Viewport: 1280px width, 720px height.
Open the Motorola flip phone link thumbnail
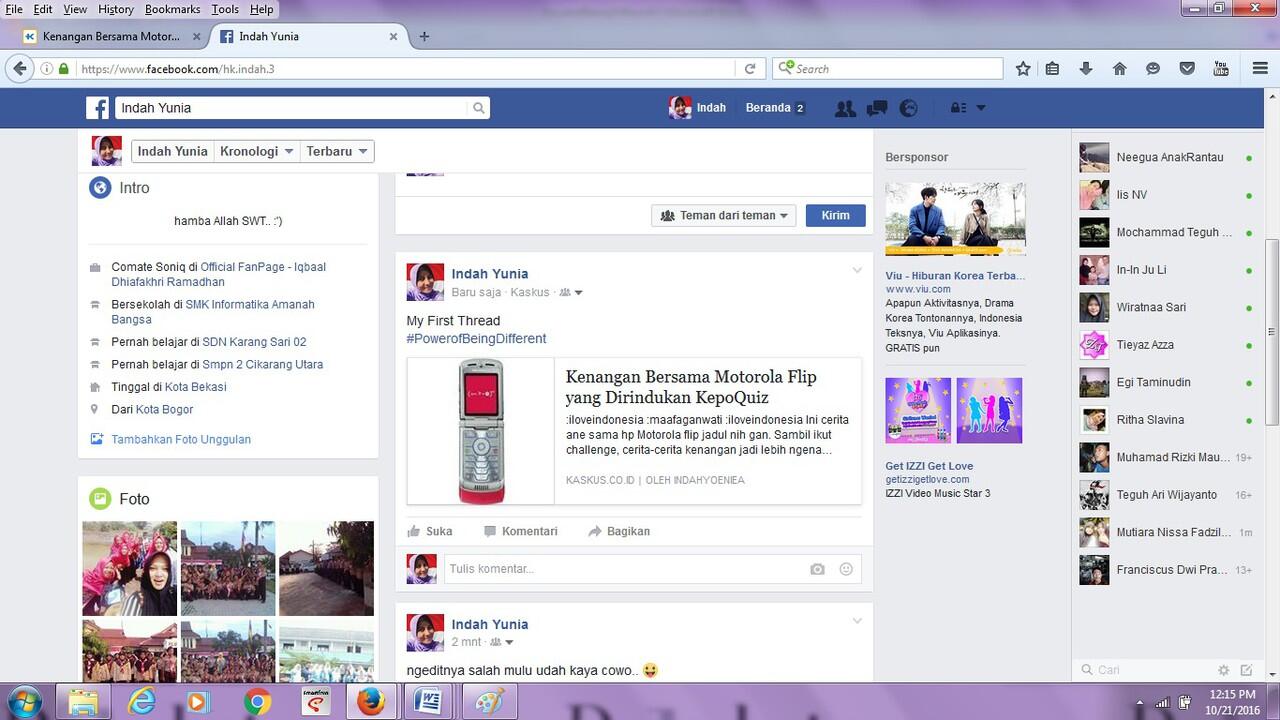[x=481, y=431]
